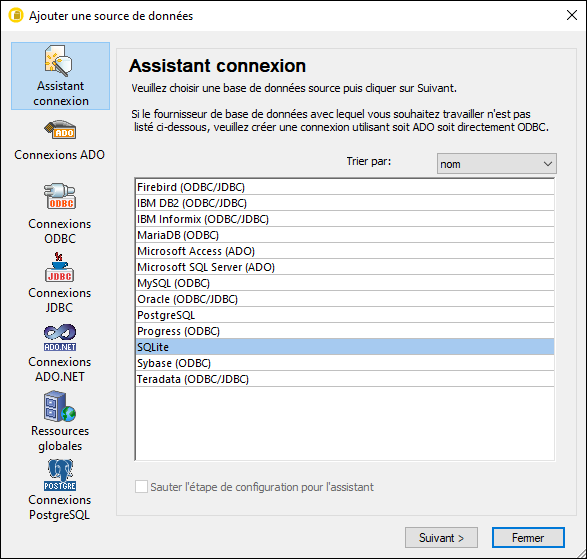Open the ODBC connections plug icon
The width and height of the screenshot is (587, 559).
tap(60, 196)
